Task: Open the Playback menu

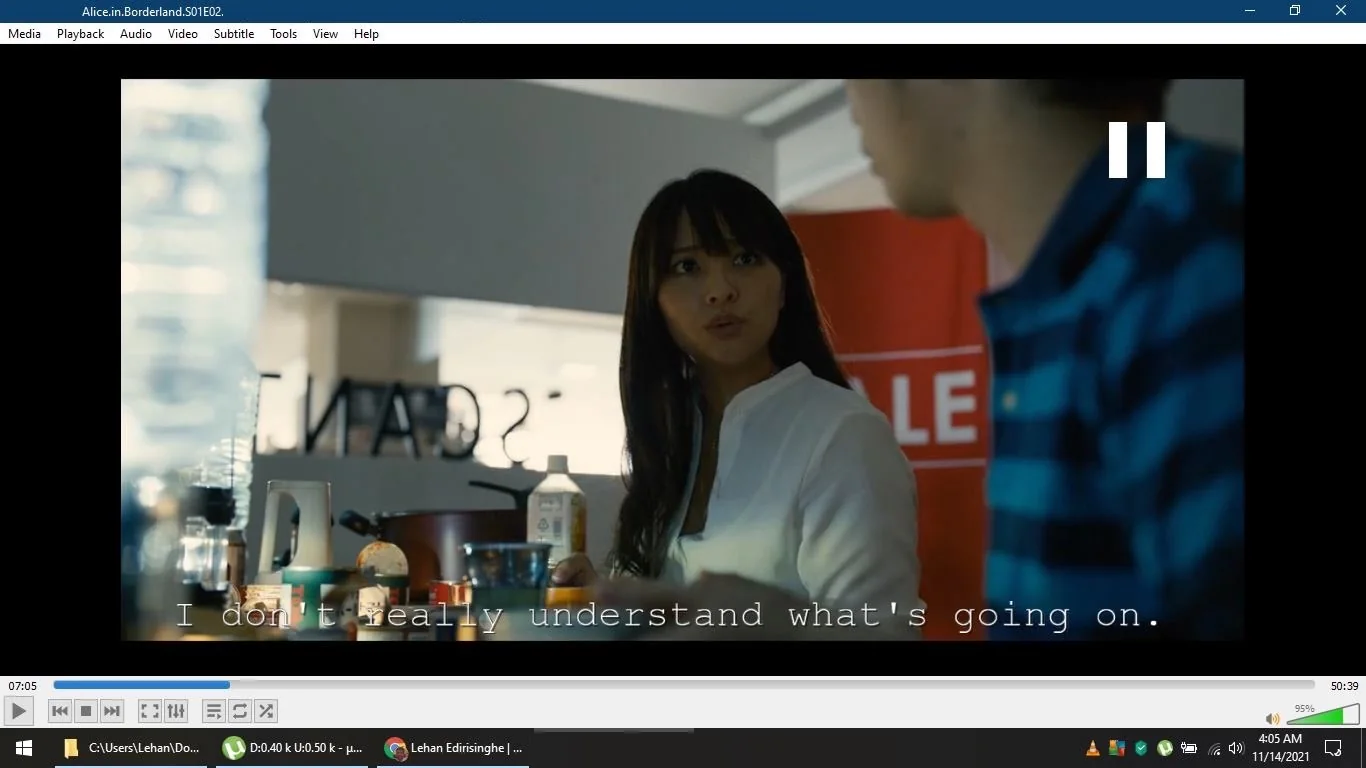Action: point(80,34)
